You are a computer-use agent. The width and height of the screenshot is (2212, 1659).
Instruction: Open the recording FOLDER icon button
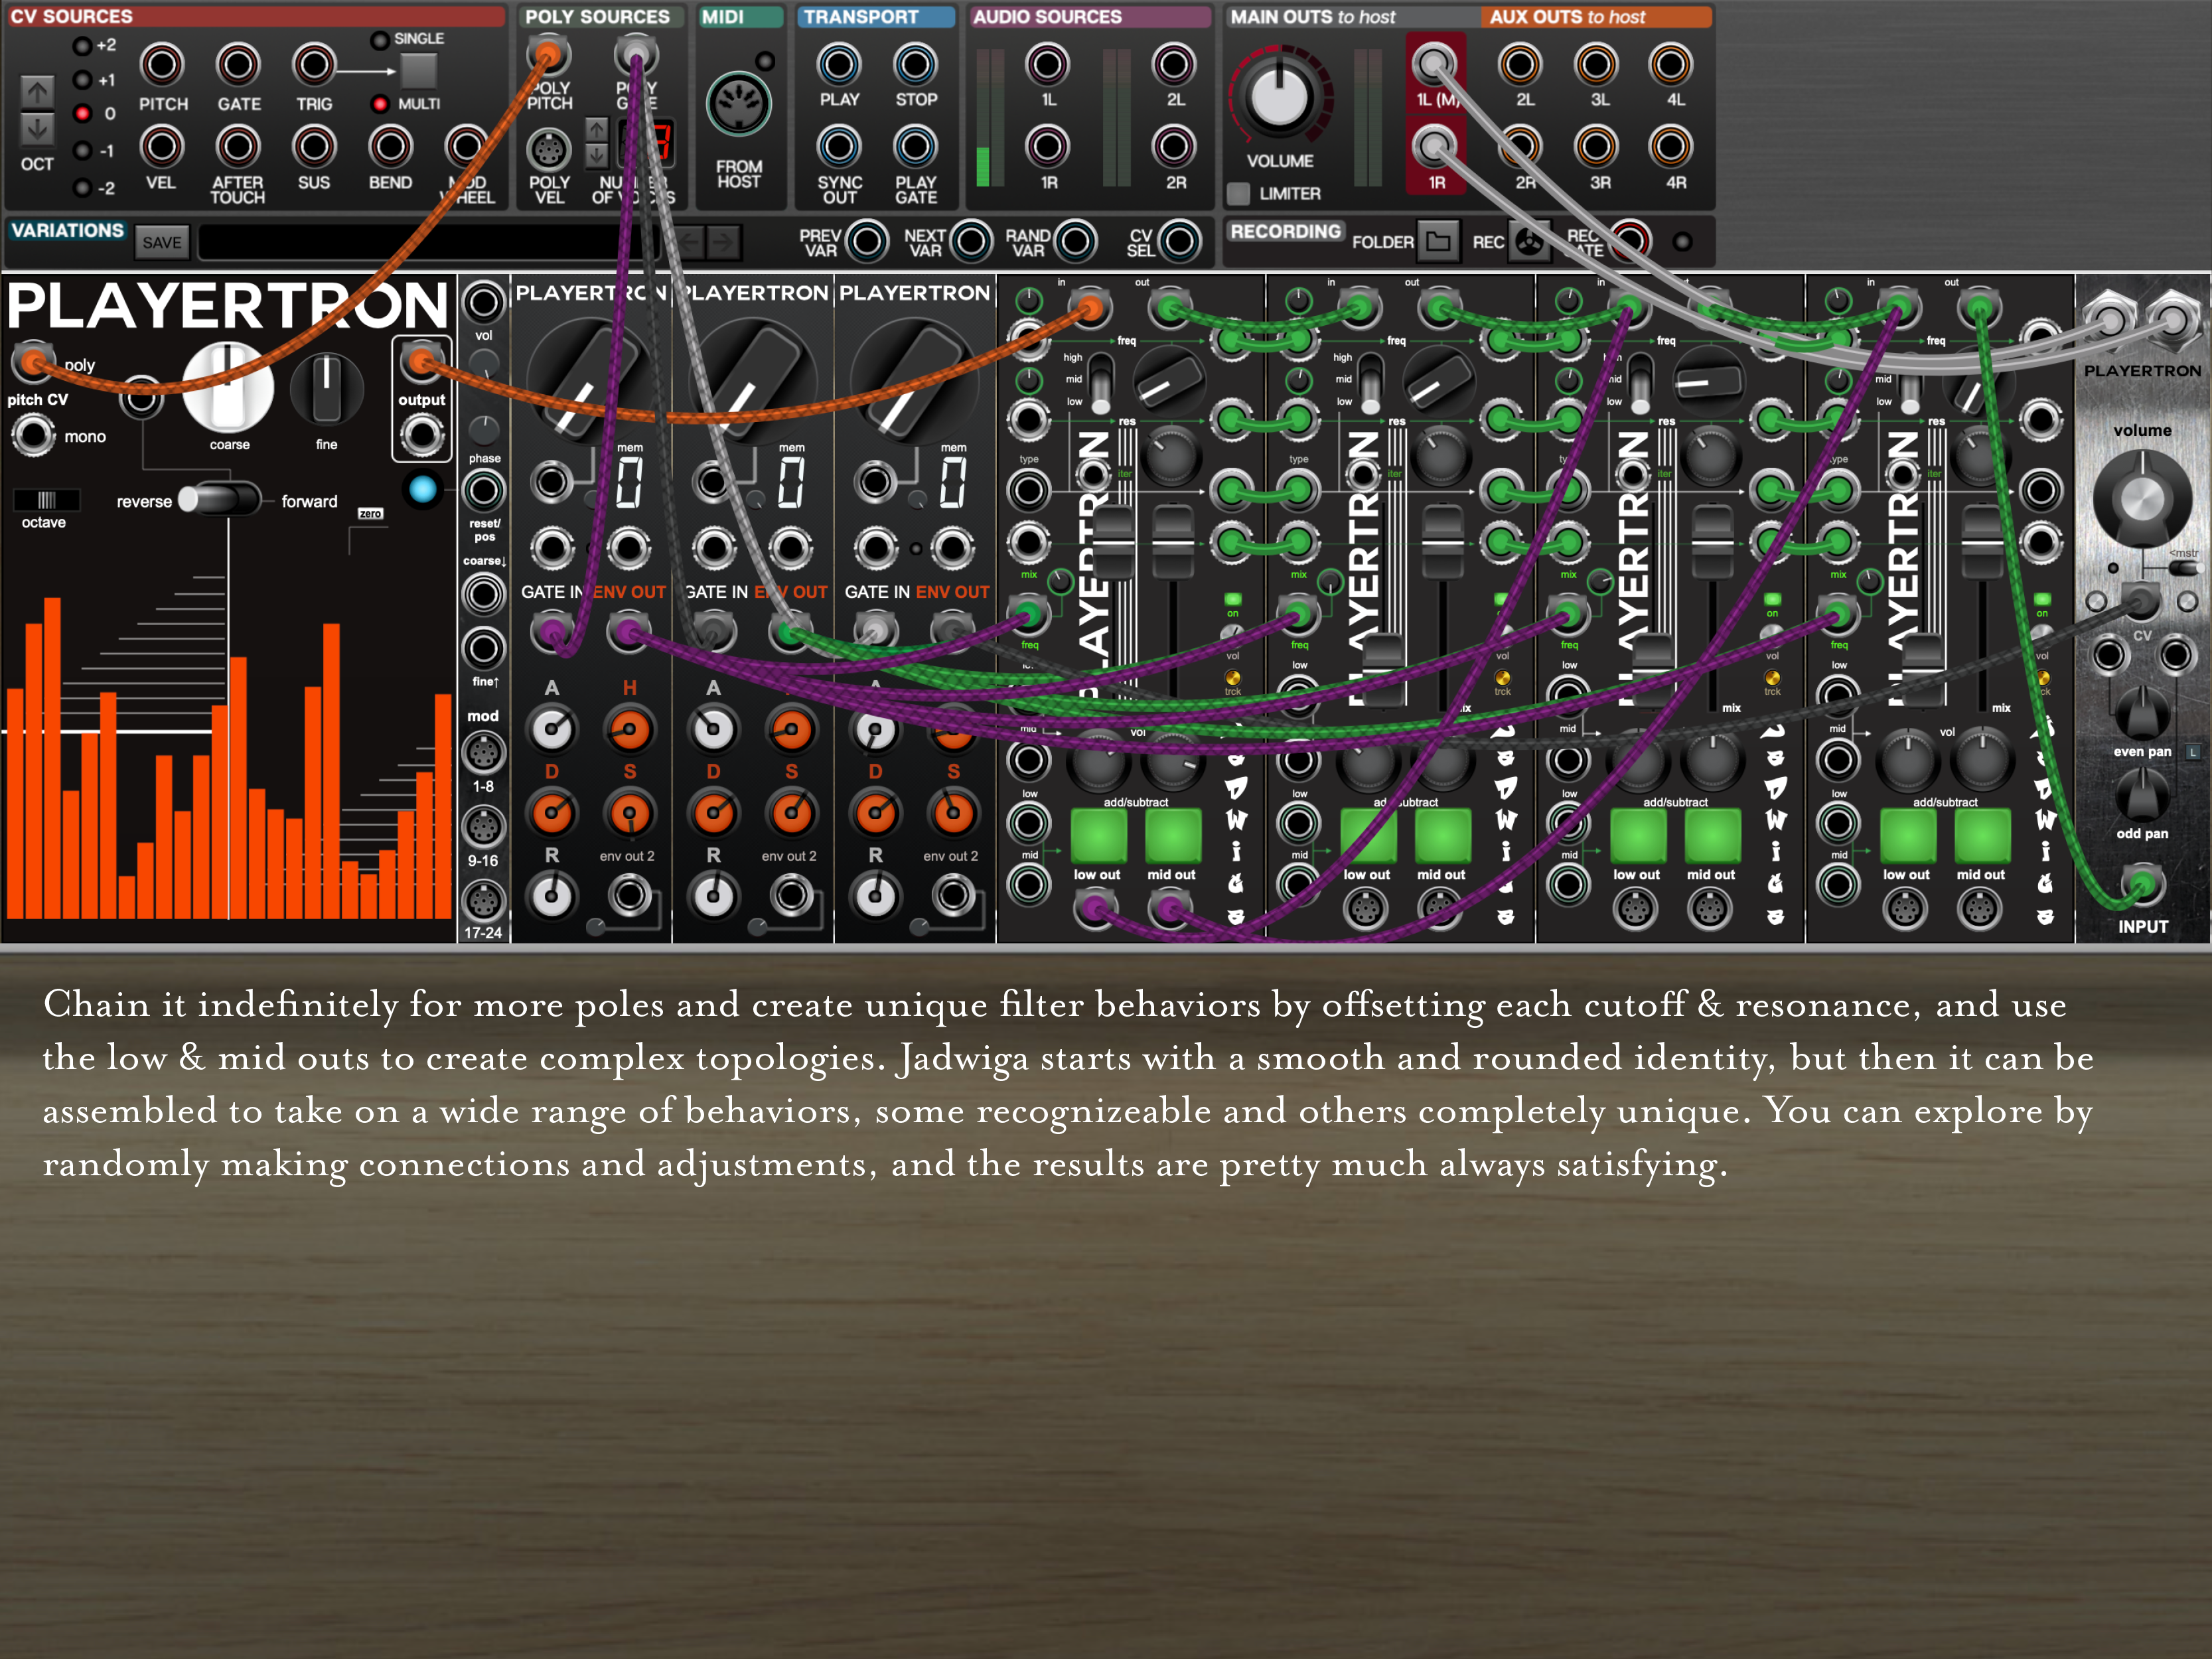1438,241
